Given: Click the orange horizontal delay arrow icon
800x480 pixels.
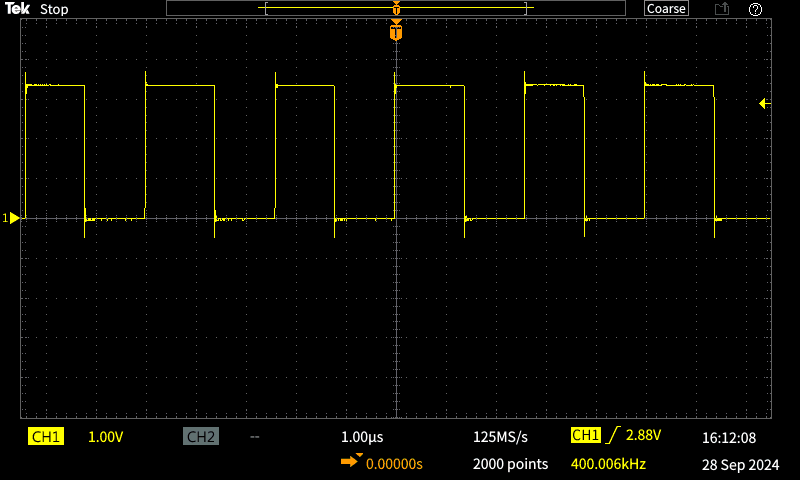Looking at the screenshot, I should (x=352, y=461).
